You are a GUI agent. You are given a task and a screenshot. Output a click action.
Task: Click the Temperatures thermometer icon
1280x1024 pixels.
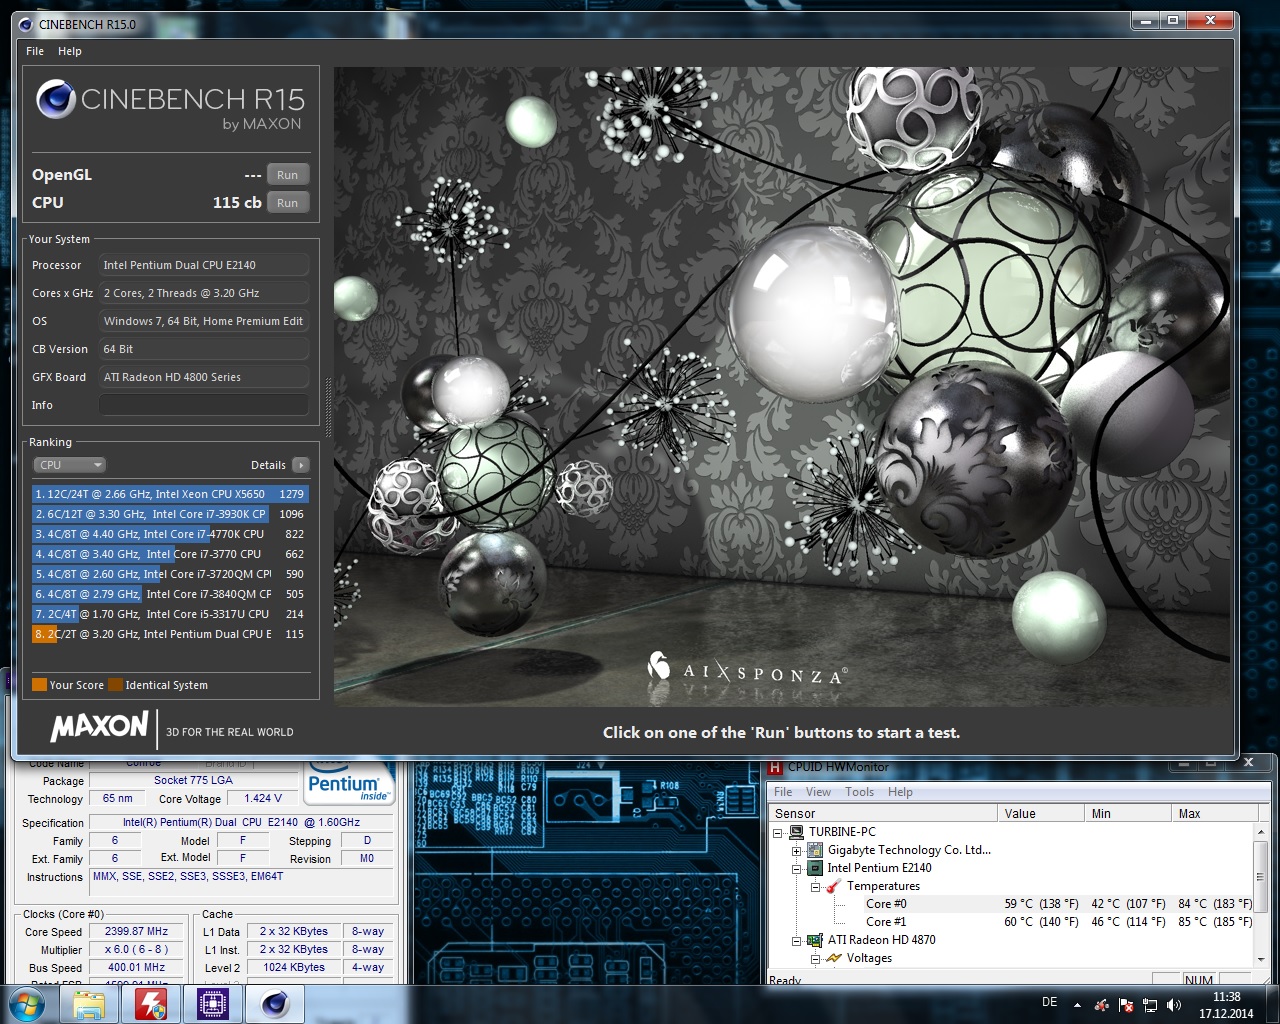pos(833,886)
